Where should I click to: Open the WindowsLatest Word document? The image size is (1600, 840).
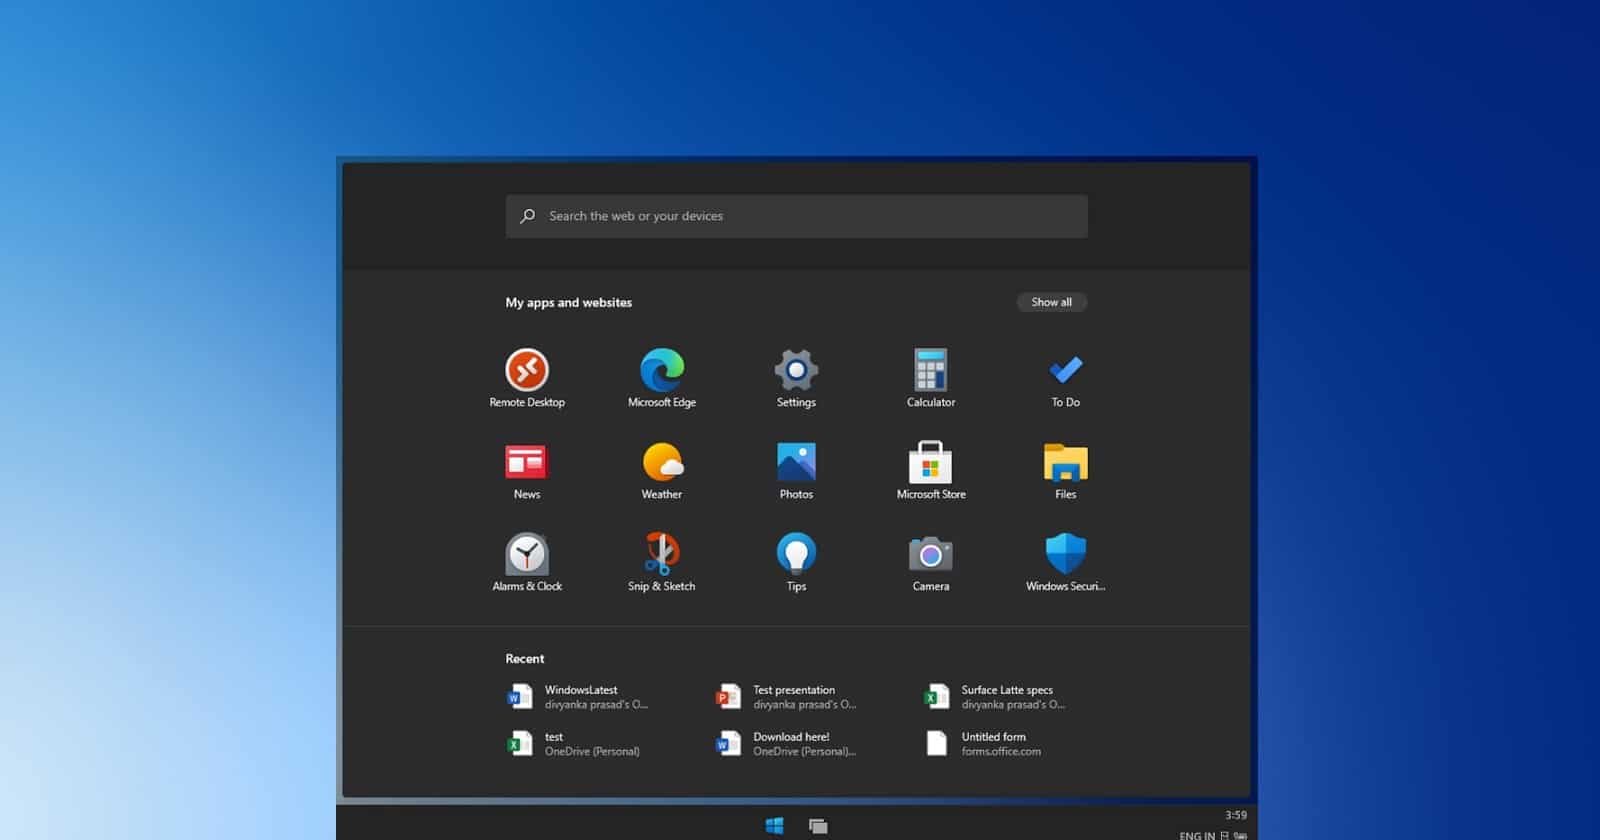pyautogui.click(x=578, y=697)
